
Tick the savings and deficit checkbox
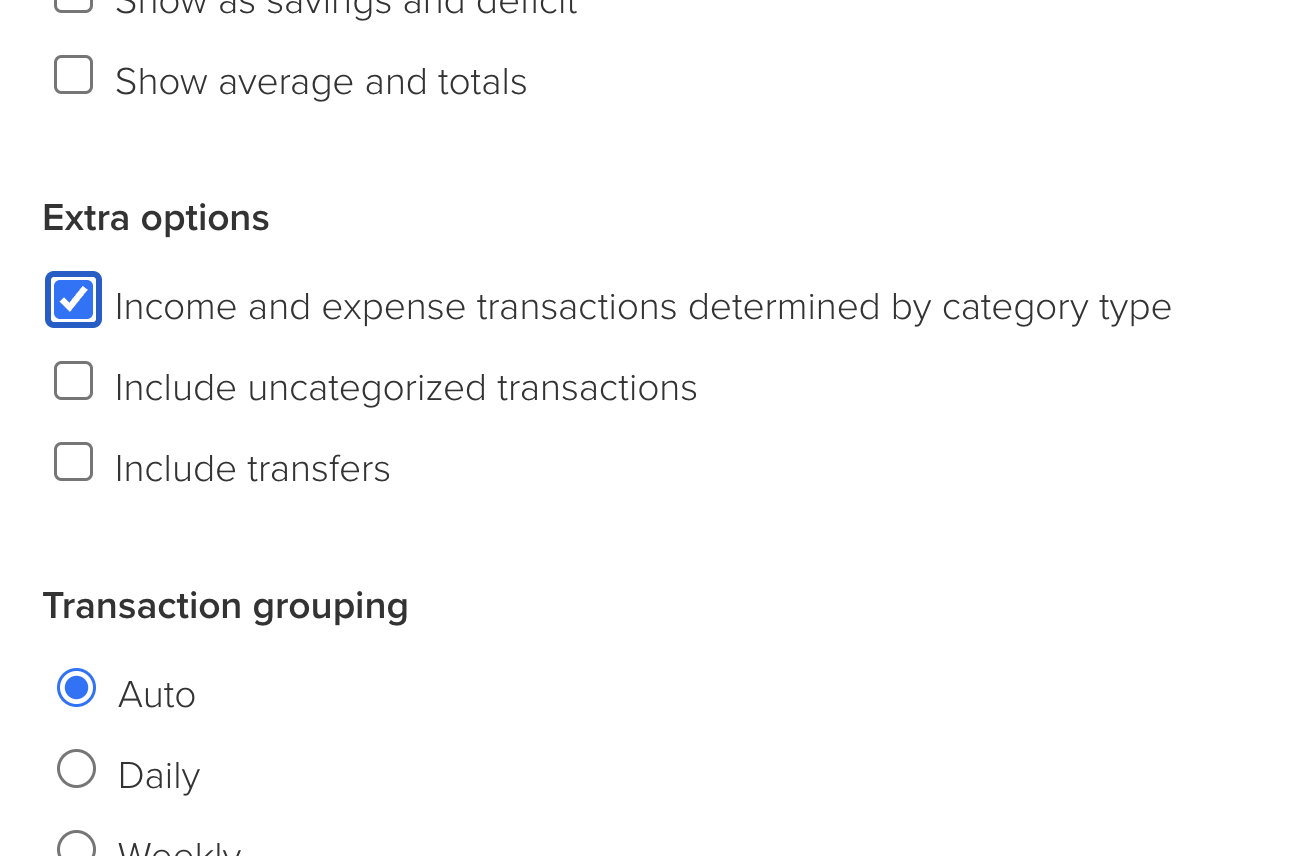pos(74,3)
